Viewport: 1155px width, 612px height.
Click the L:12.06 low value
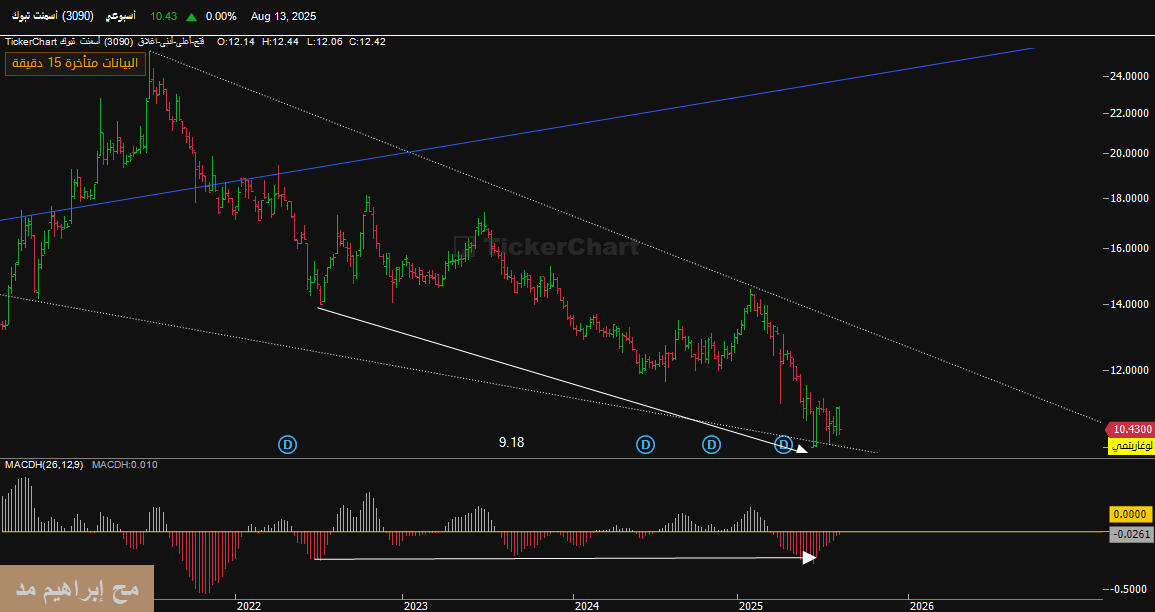pyautogui.click(x=323, y=42)
